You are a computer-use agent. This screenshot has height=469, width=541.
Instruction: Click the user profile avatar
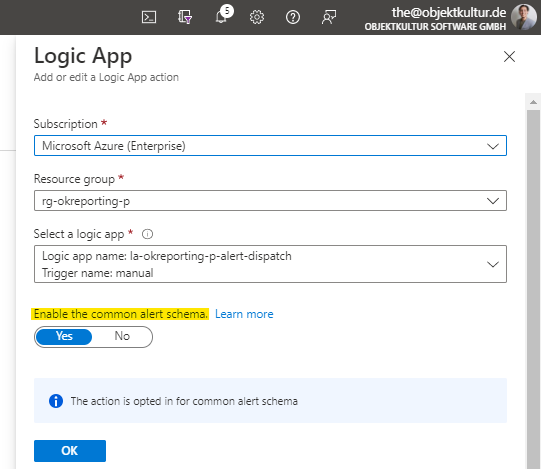[x=524, y=17]
